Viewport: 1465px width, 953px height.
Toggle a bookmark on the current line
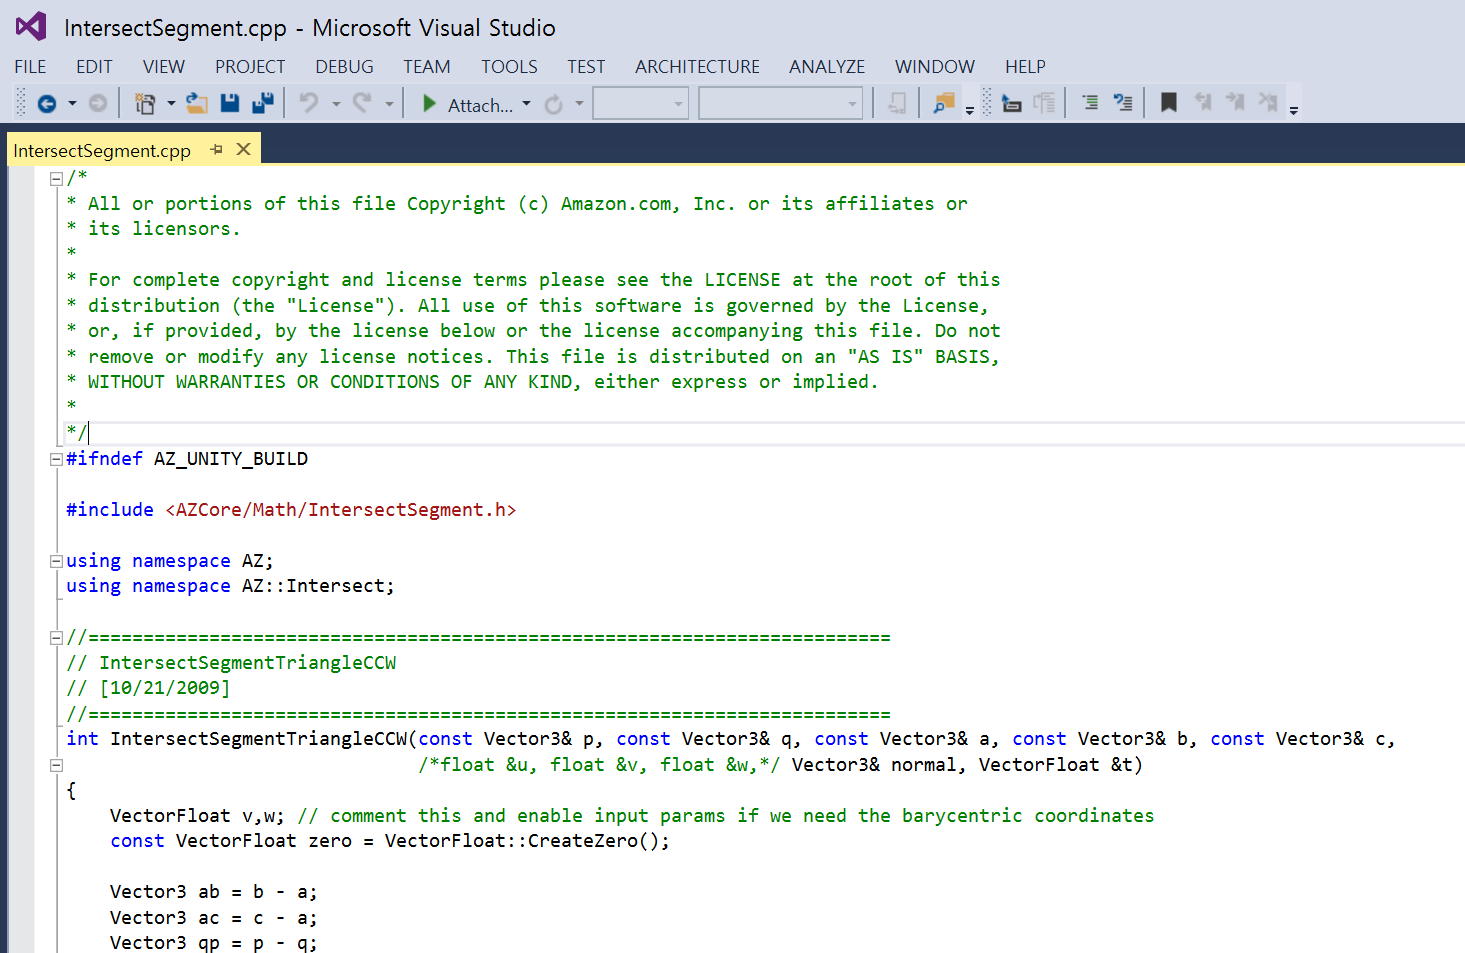(1168, 104)
